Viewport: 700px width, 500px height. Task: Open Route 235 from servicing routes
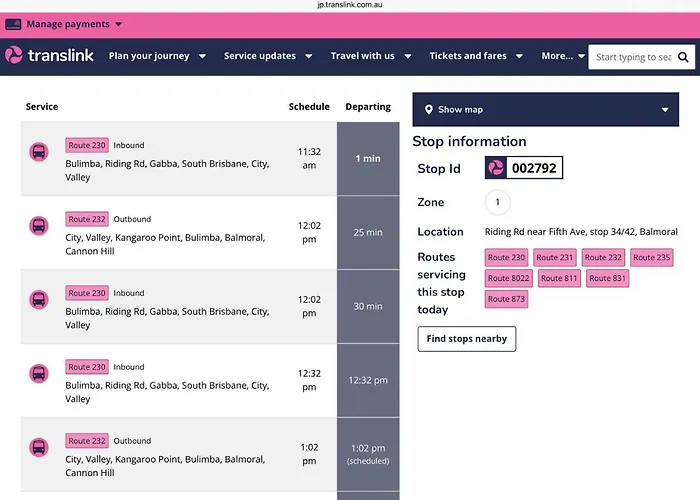[651, 257]
